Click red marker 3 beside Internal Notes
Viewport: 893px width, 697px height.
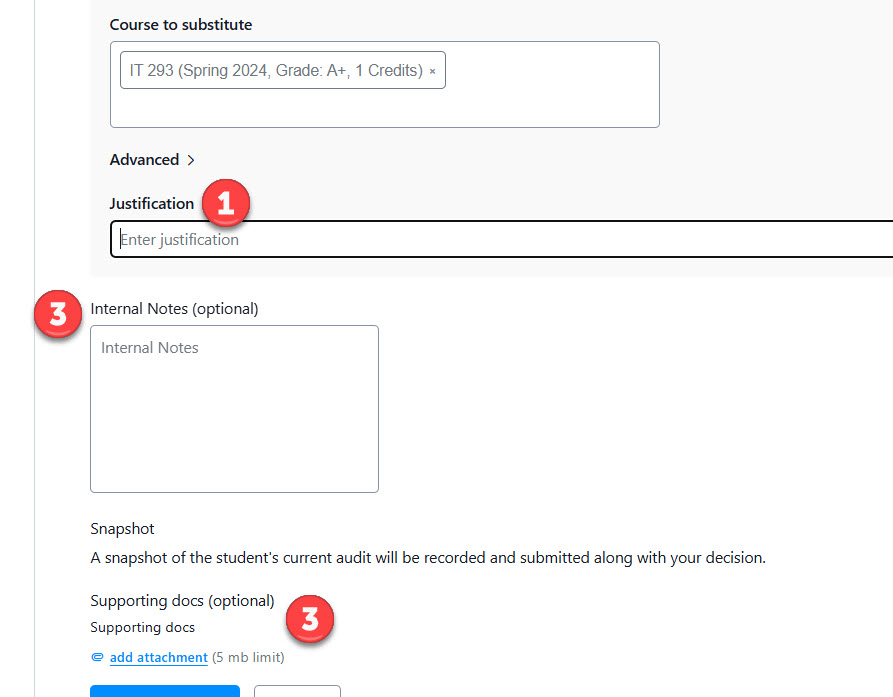58,314
